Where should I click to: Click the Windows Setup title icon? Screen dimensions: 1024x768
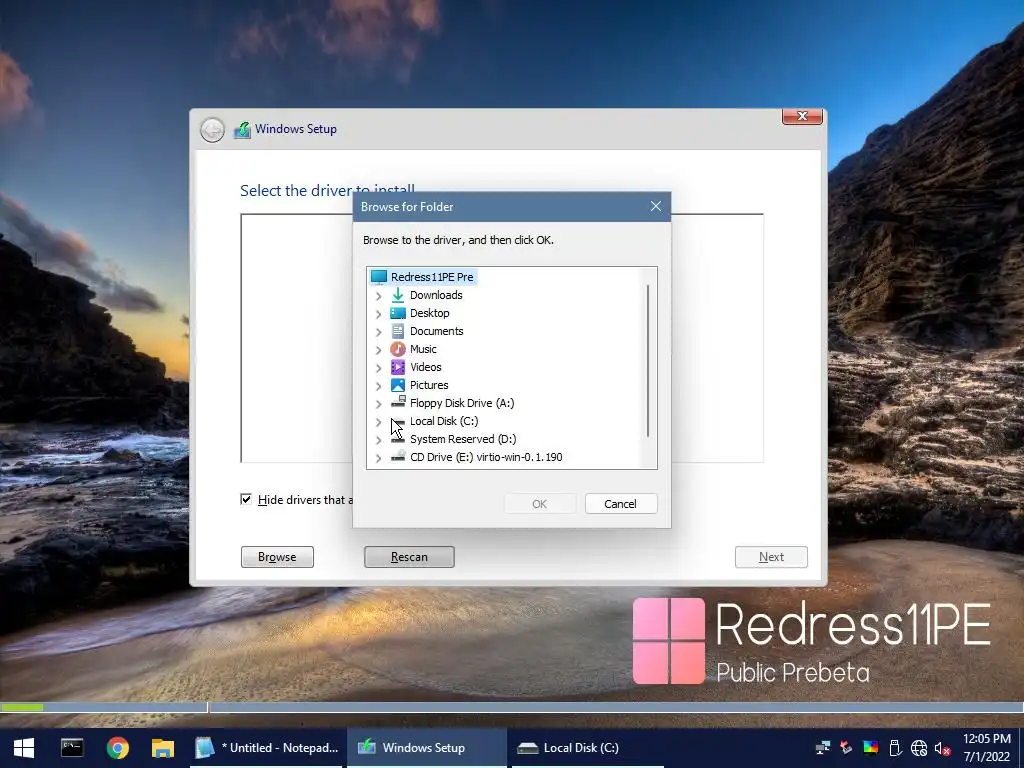(242, 130)
